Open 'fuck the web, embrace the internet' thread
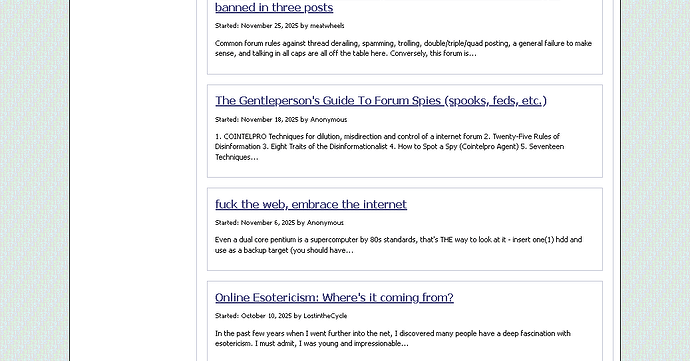Viewport: 690px width, 361px height. [311, 204]
